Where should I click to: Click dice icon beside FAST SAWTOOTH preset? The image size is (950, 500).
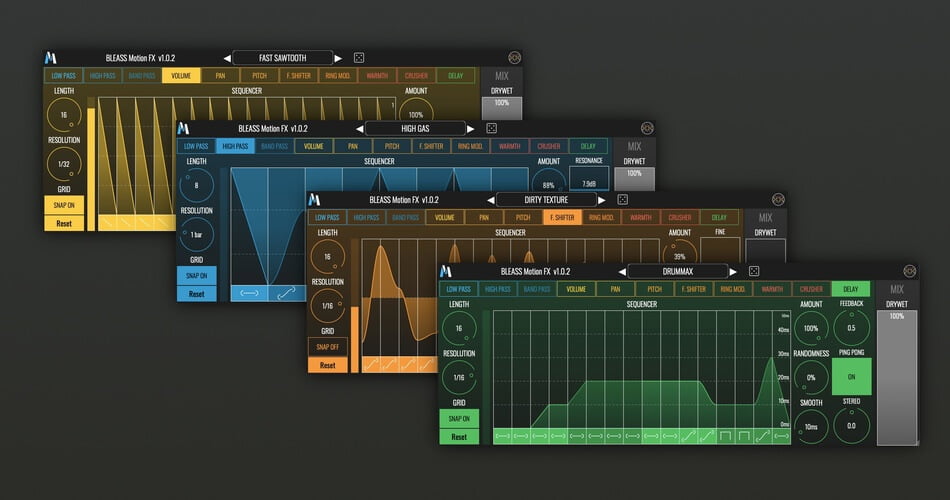[359, 58]
